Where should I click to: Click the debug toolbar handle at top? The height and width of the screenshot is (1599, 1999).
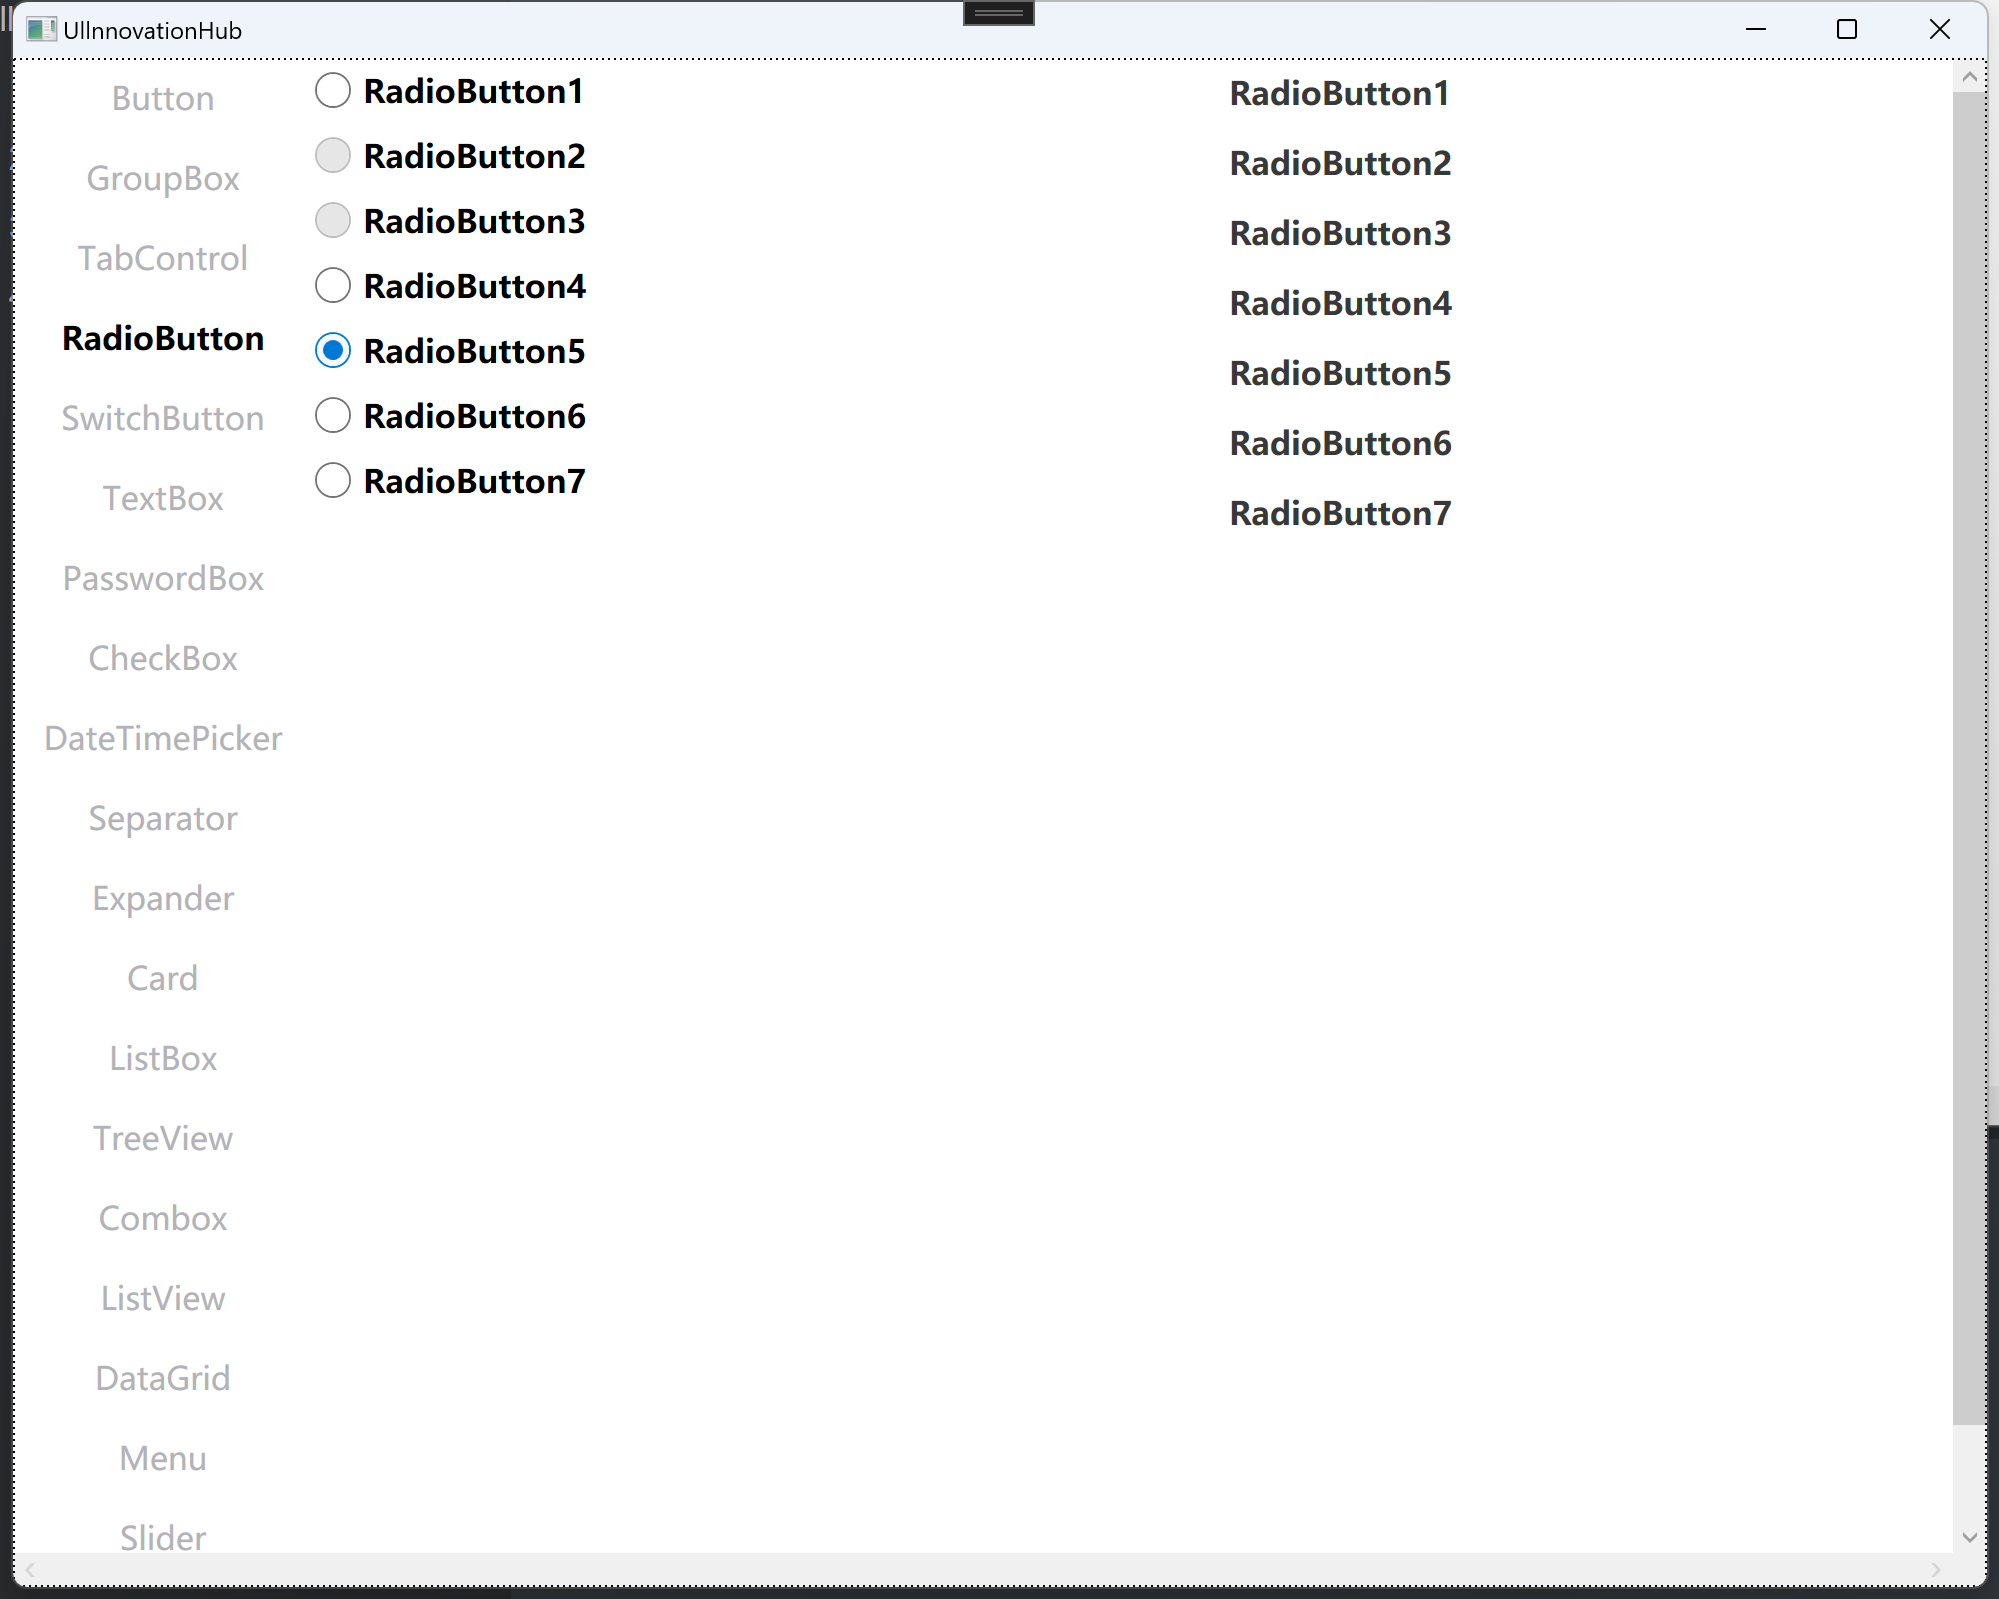[999, 13]
